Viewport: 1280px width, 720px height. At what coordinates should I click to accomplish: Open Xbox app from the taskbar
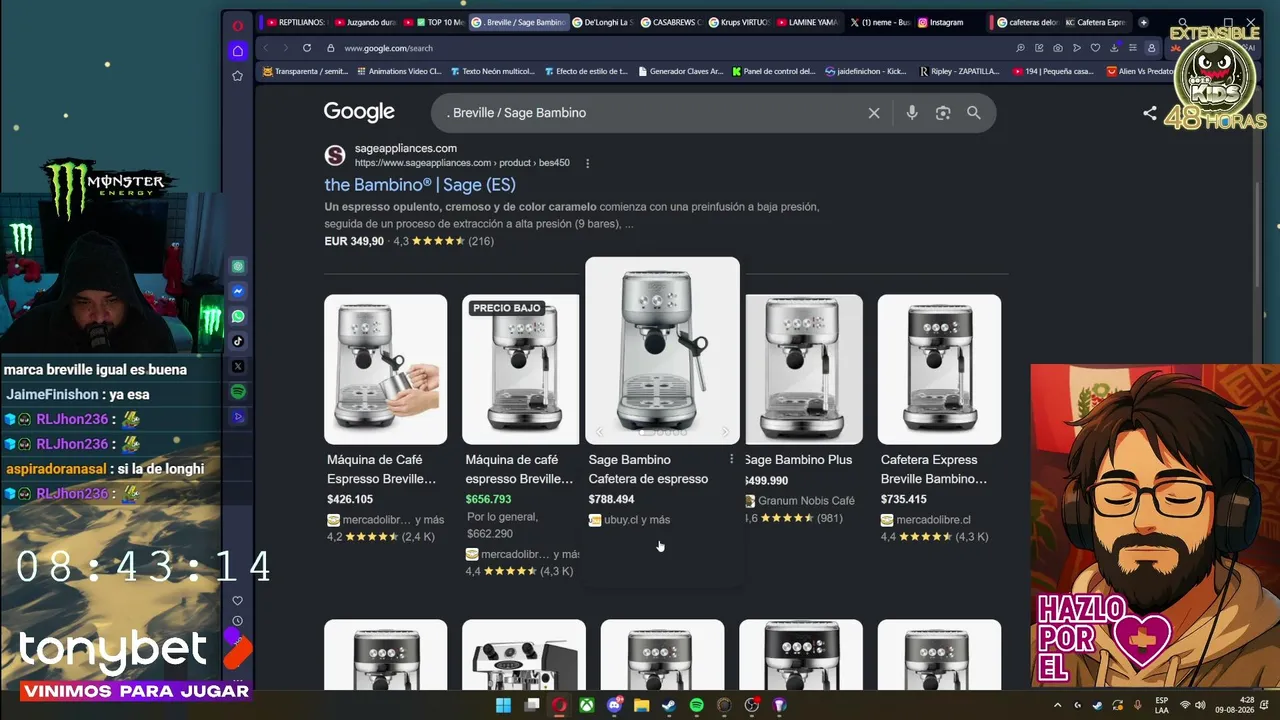tap(587, 706)
